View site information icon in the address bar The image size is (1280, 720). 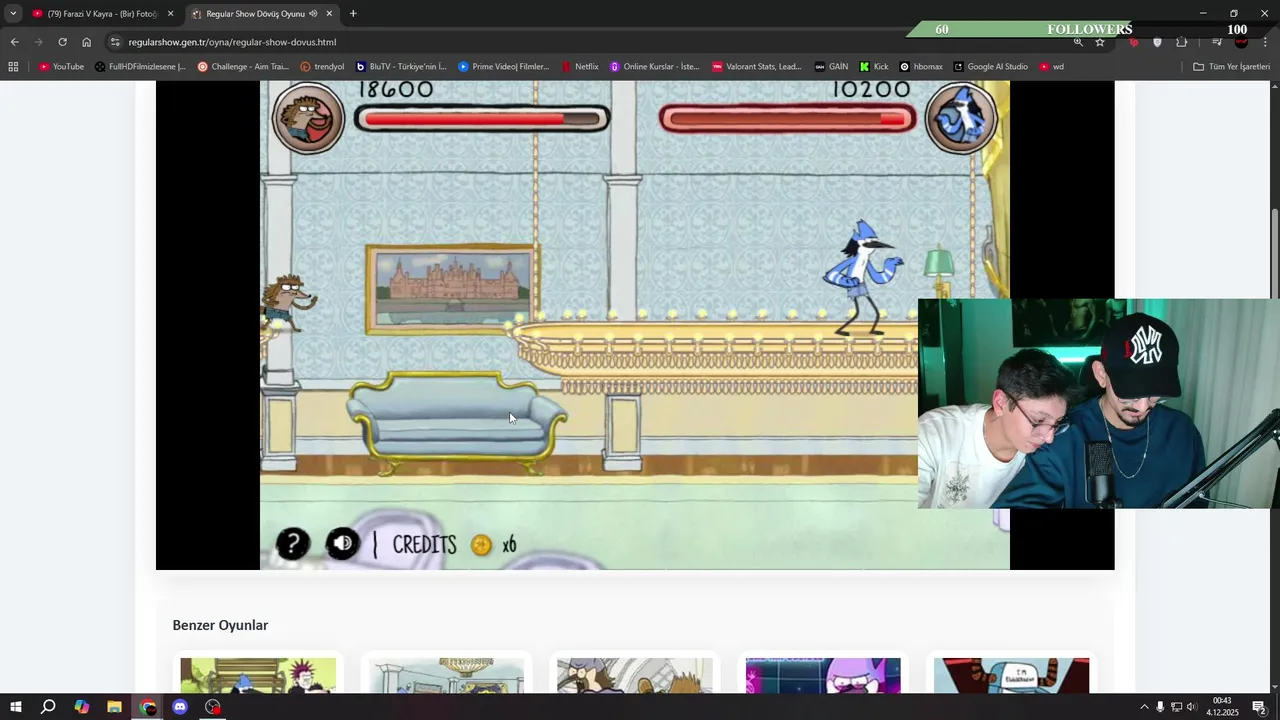115,42
